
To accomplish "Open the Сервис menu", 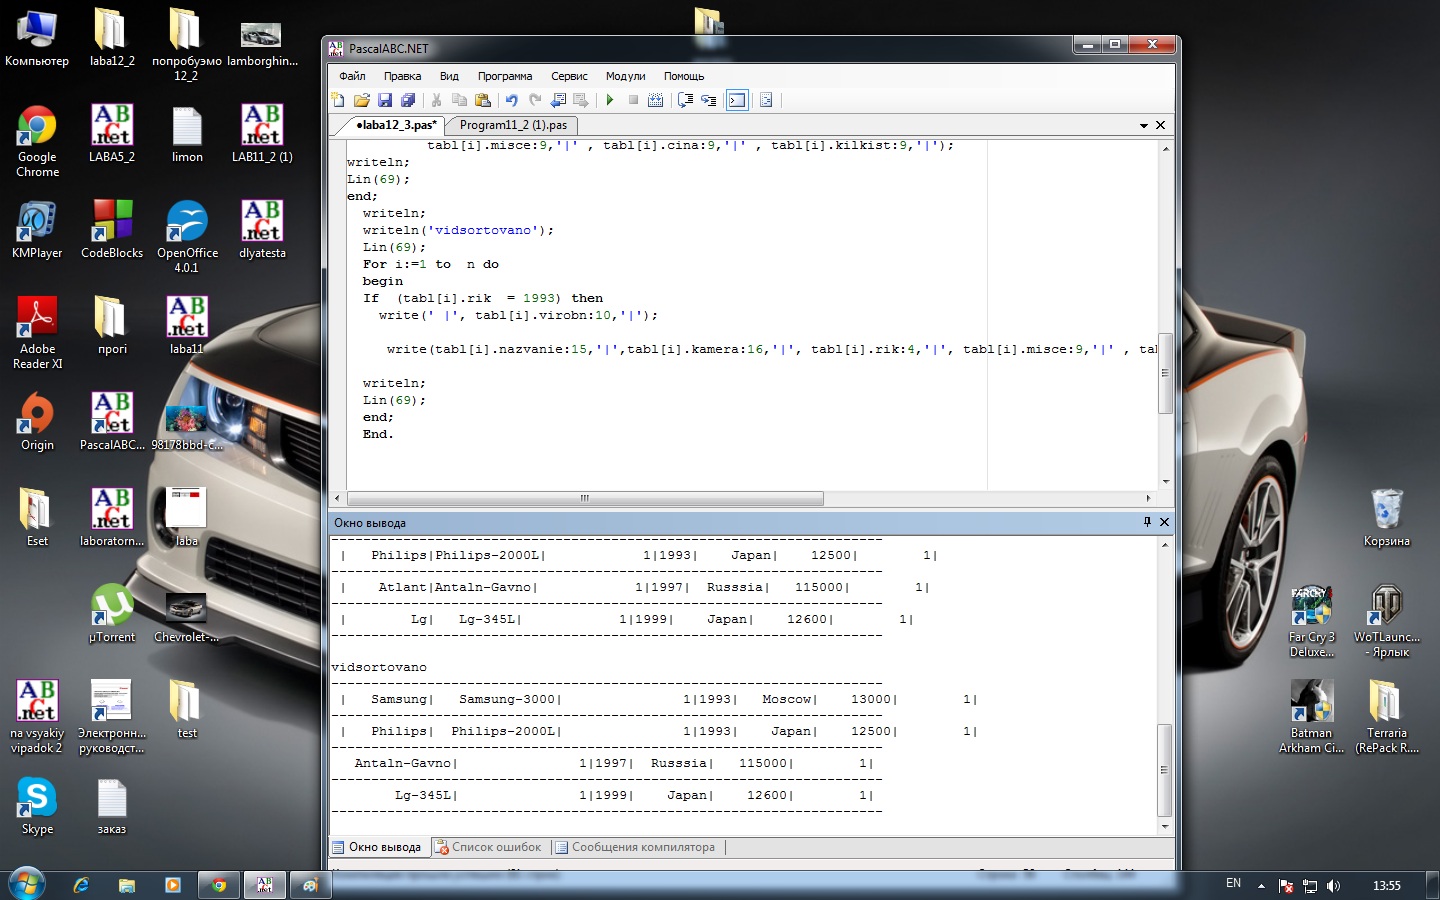I will (569, 76).
